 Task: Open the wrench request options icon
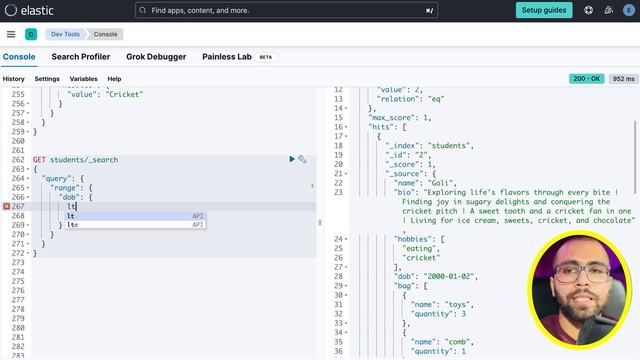(302, 159)
